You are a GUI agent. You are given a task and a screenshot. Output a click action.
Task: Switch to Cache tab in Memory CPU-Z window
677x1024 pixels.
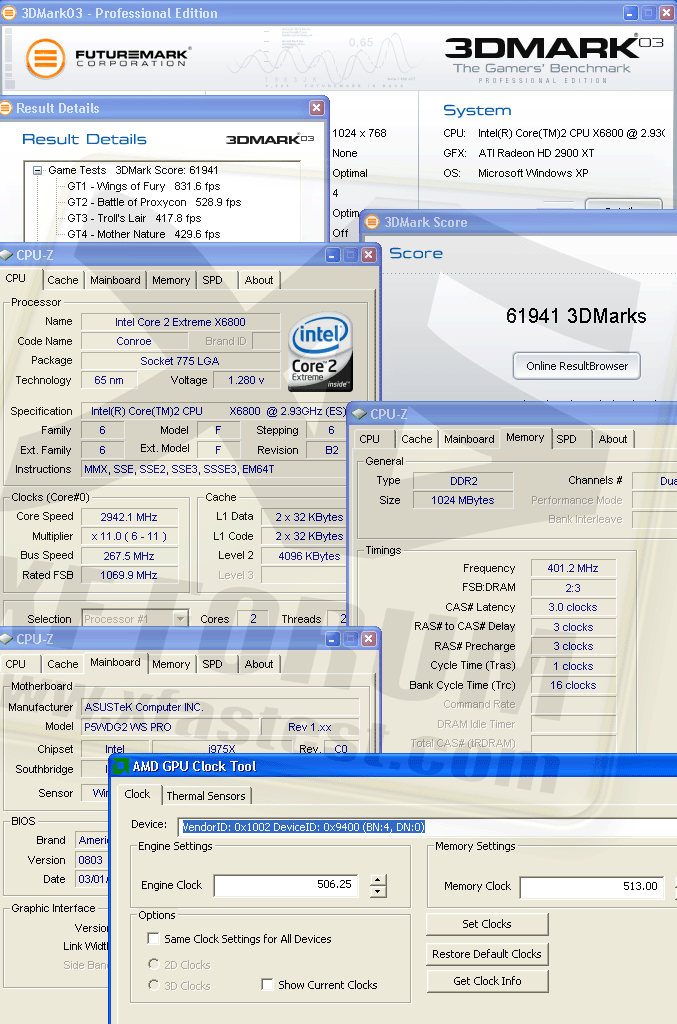point(417,440)
